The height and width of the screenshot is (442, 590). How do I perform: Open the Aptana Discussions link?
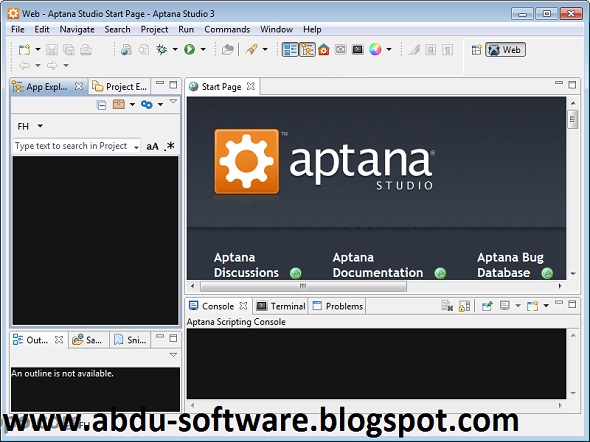246,265
